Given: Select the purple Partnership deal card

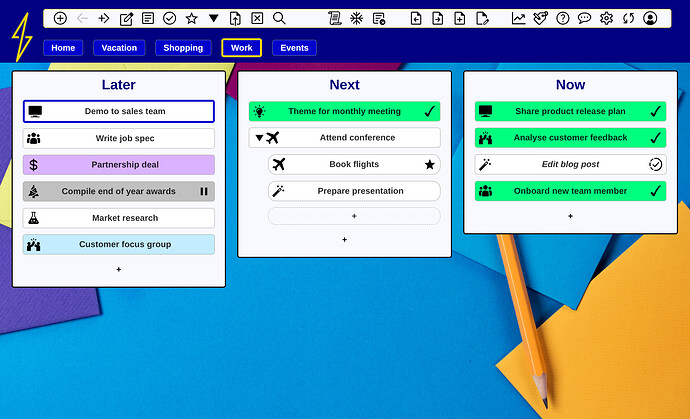Looking at the screenshot, I should point(119,165).
